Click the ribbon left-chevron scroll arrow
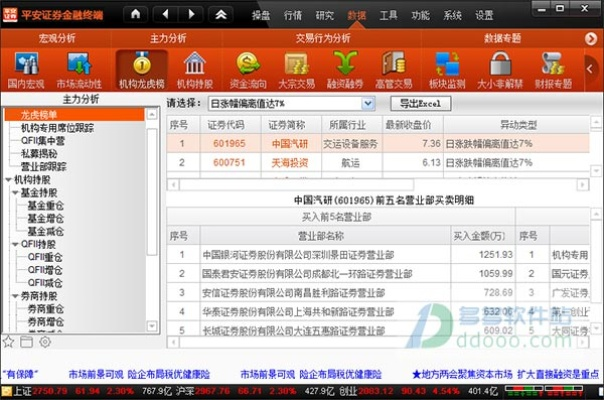 [x=591, y=69]
